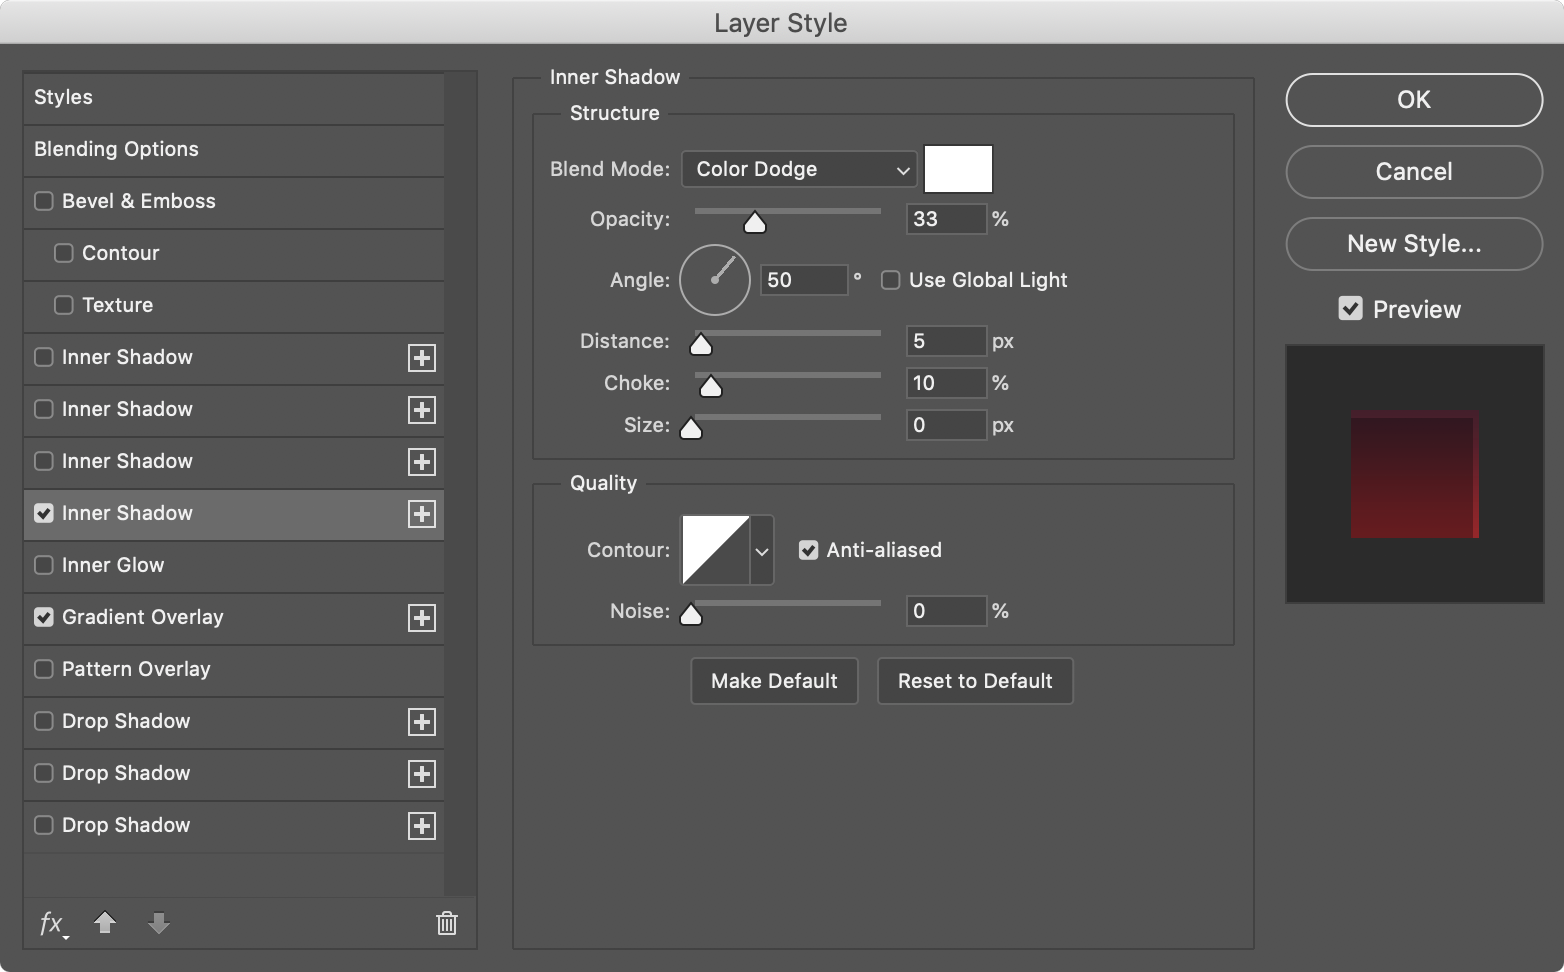1564x972 pixels.
Task: Open the Blend Mode dropdown
Action: [x=799, y=169]
